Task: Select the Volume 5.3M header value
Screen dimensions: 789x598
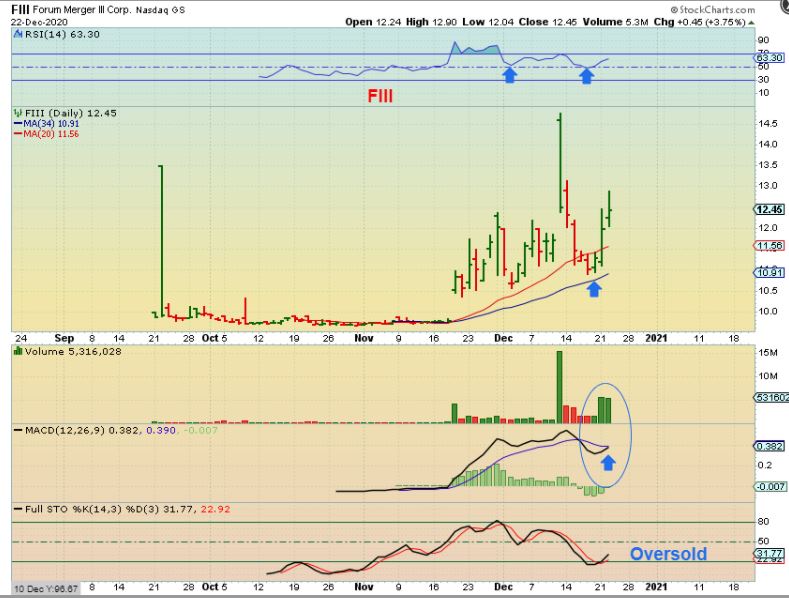Action: click(615, 22)
